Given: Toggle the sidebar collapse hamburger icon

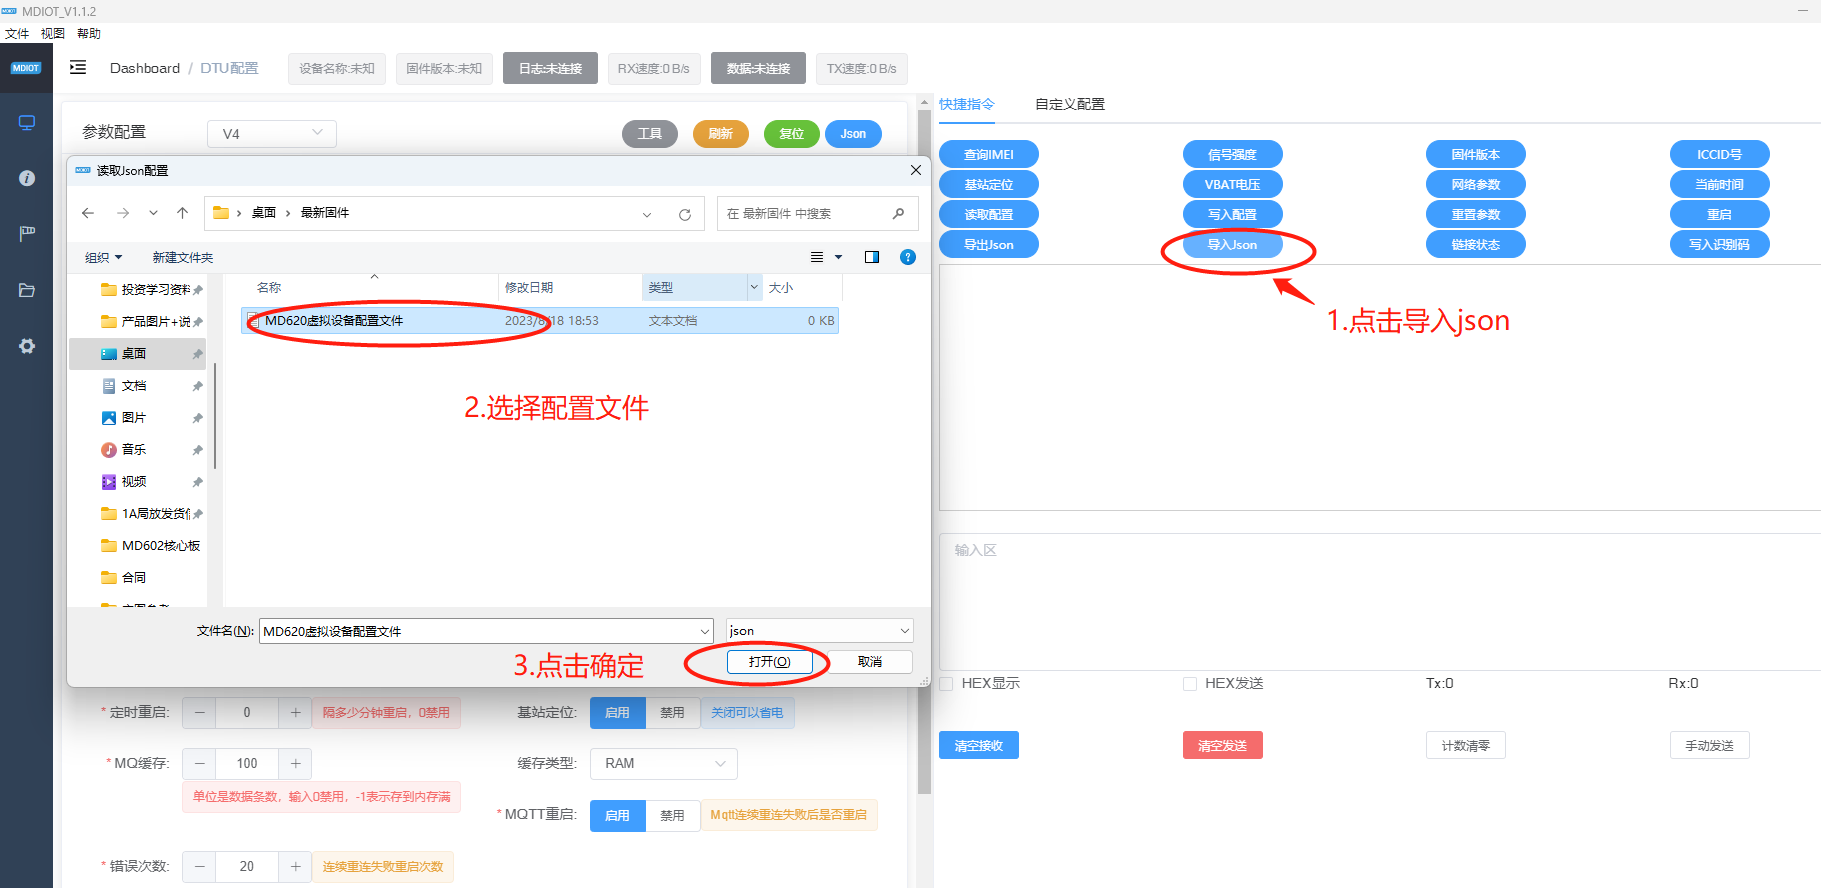Looking at the screenshot, I should pyautogui.click(x=78, y=68).
